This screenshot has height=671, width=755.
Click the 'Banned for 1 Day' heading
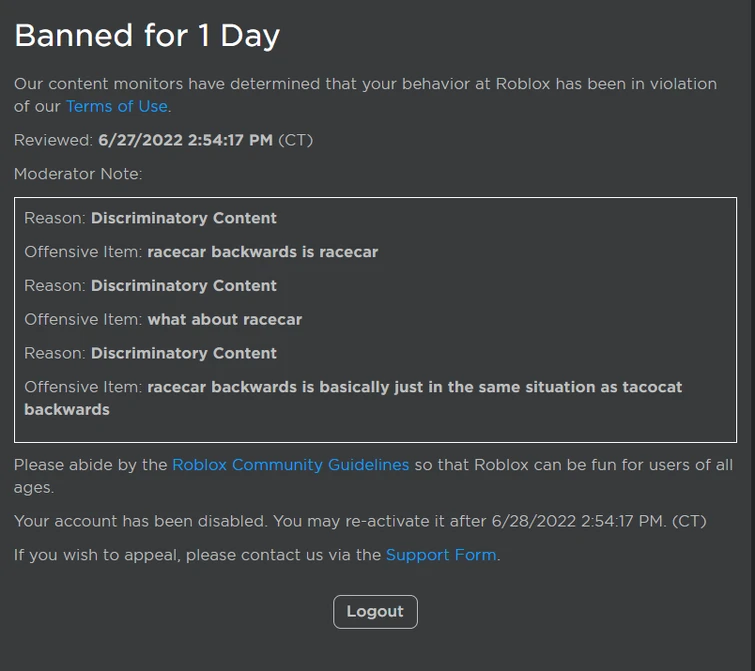[147, 36]
